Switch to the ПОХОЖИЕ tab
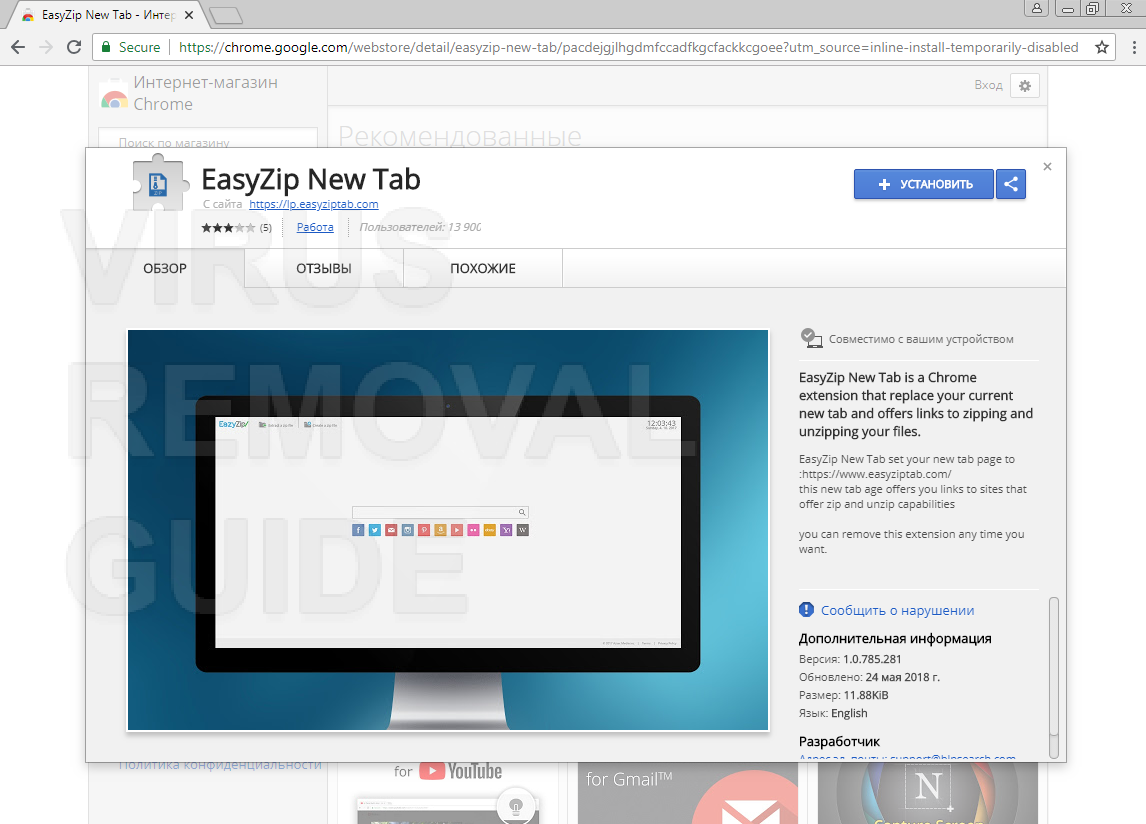This screenshot has height=824, width=1146. (482, 268)
